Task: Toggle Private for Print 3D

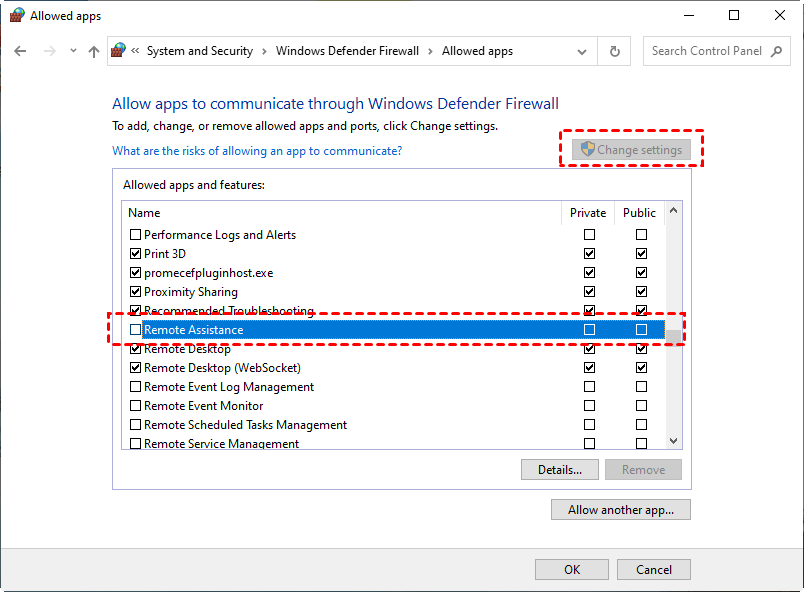Action: coord(590,254)
